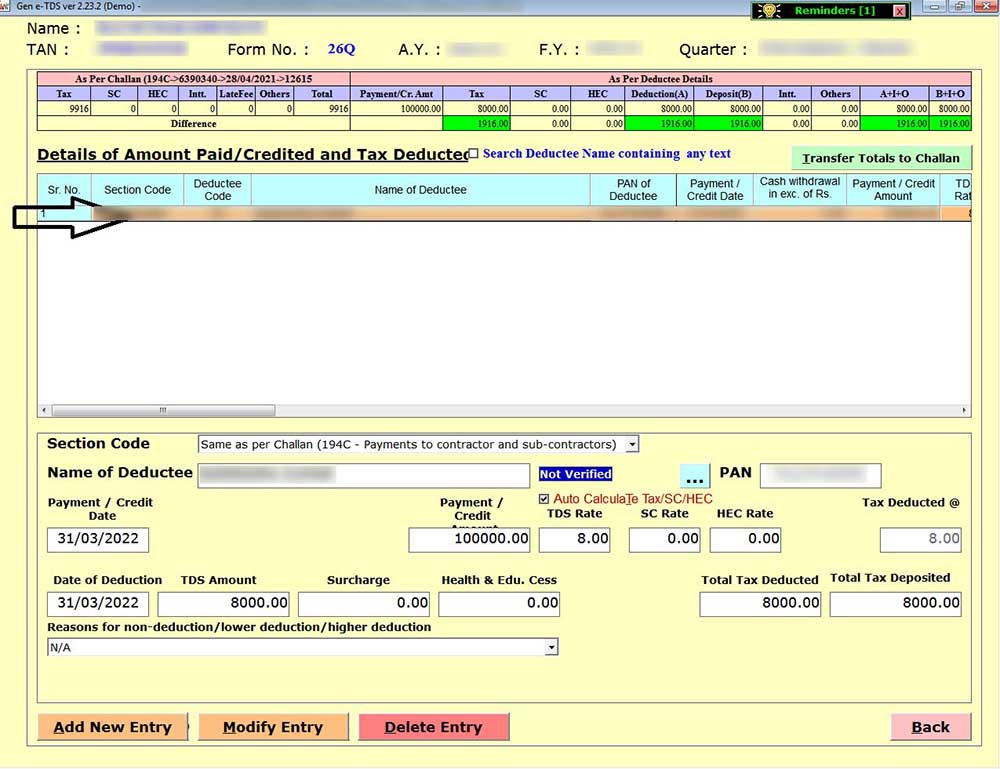The image size is (1000, 769).
Task: Click the Section Code column header
Action: (x=137, y=190)
